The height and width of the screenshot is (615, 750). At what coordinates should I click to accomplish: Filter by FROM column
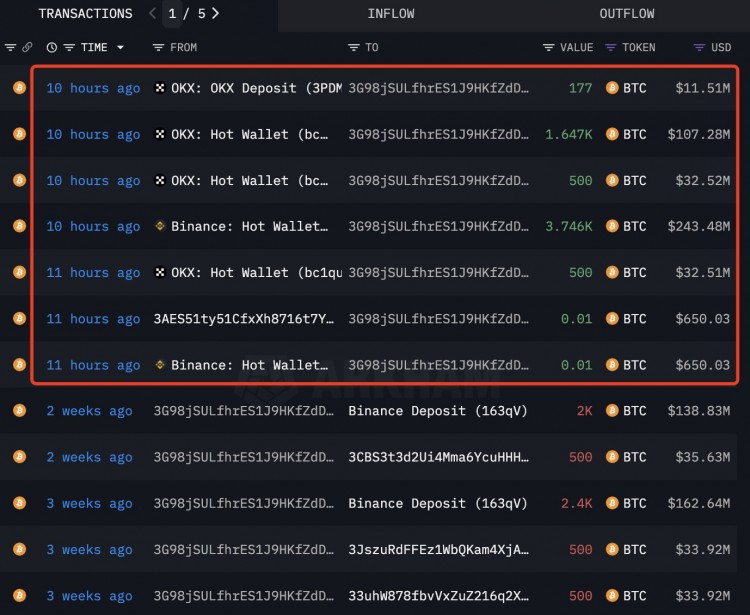pos(158,47)
